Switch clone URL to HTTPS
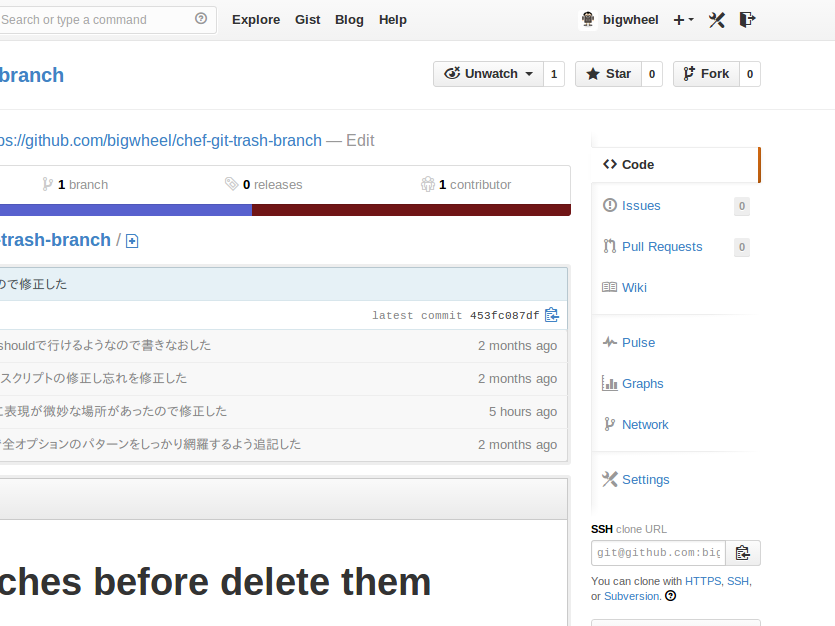This screenshot has height=626, width=835. click(703, 581)
